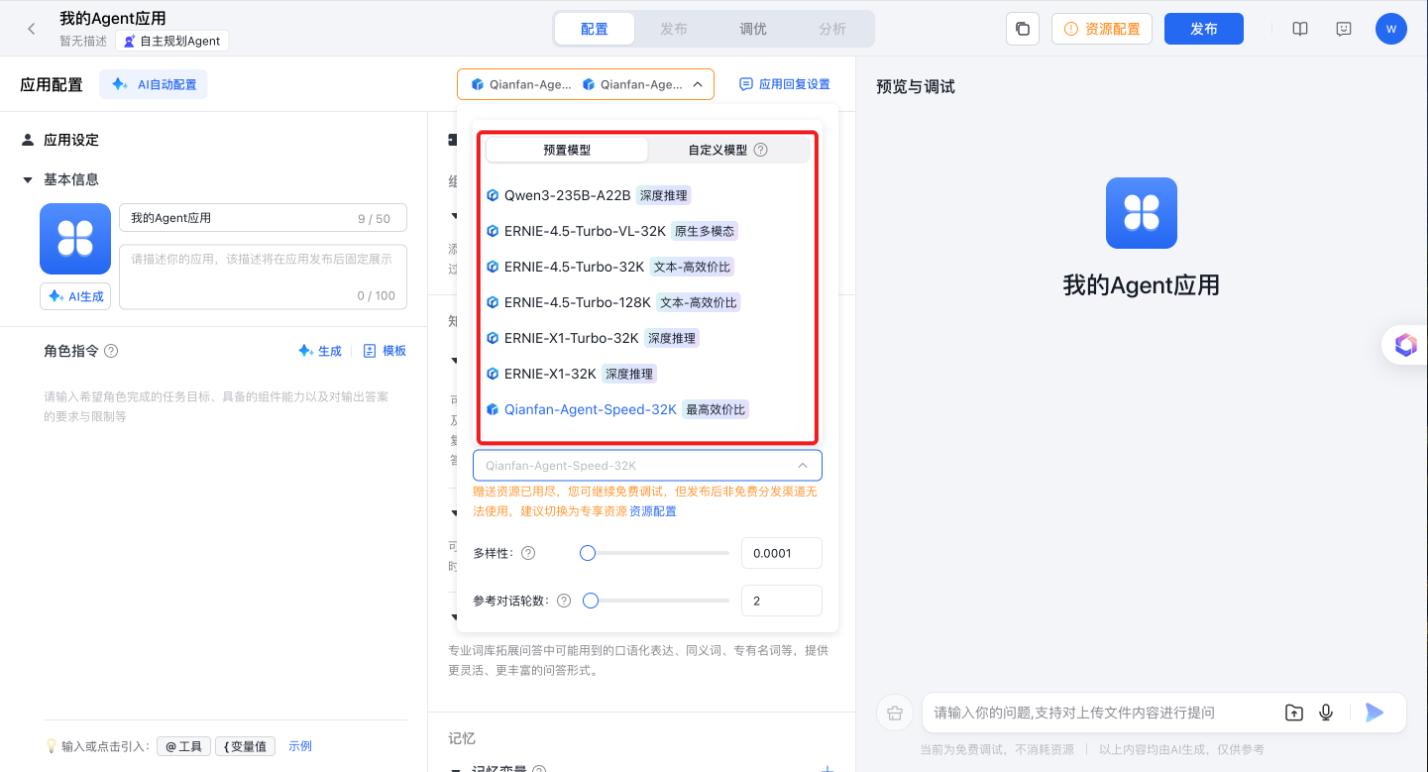The height and width of the screenshot is (772, 1428).
Task: Click the 参考对话轮数 value field
Action: [x=781, y=601]
